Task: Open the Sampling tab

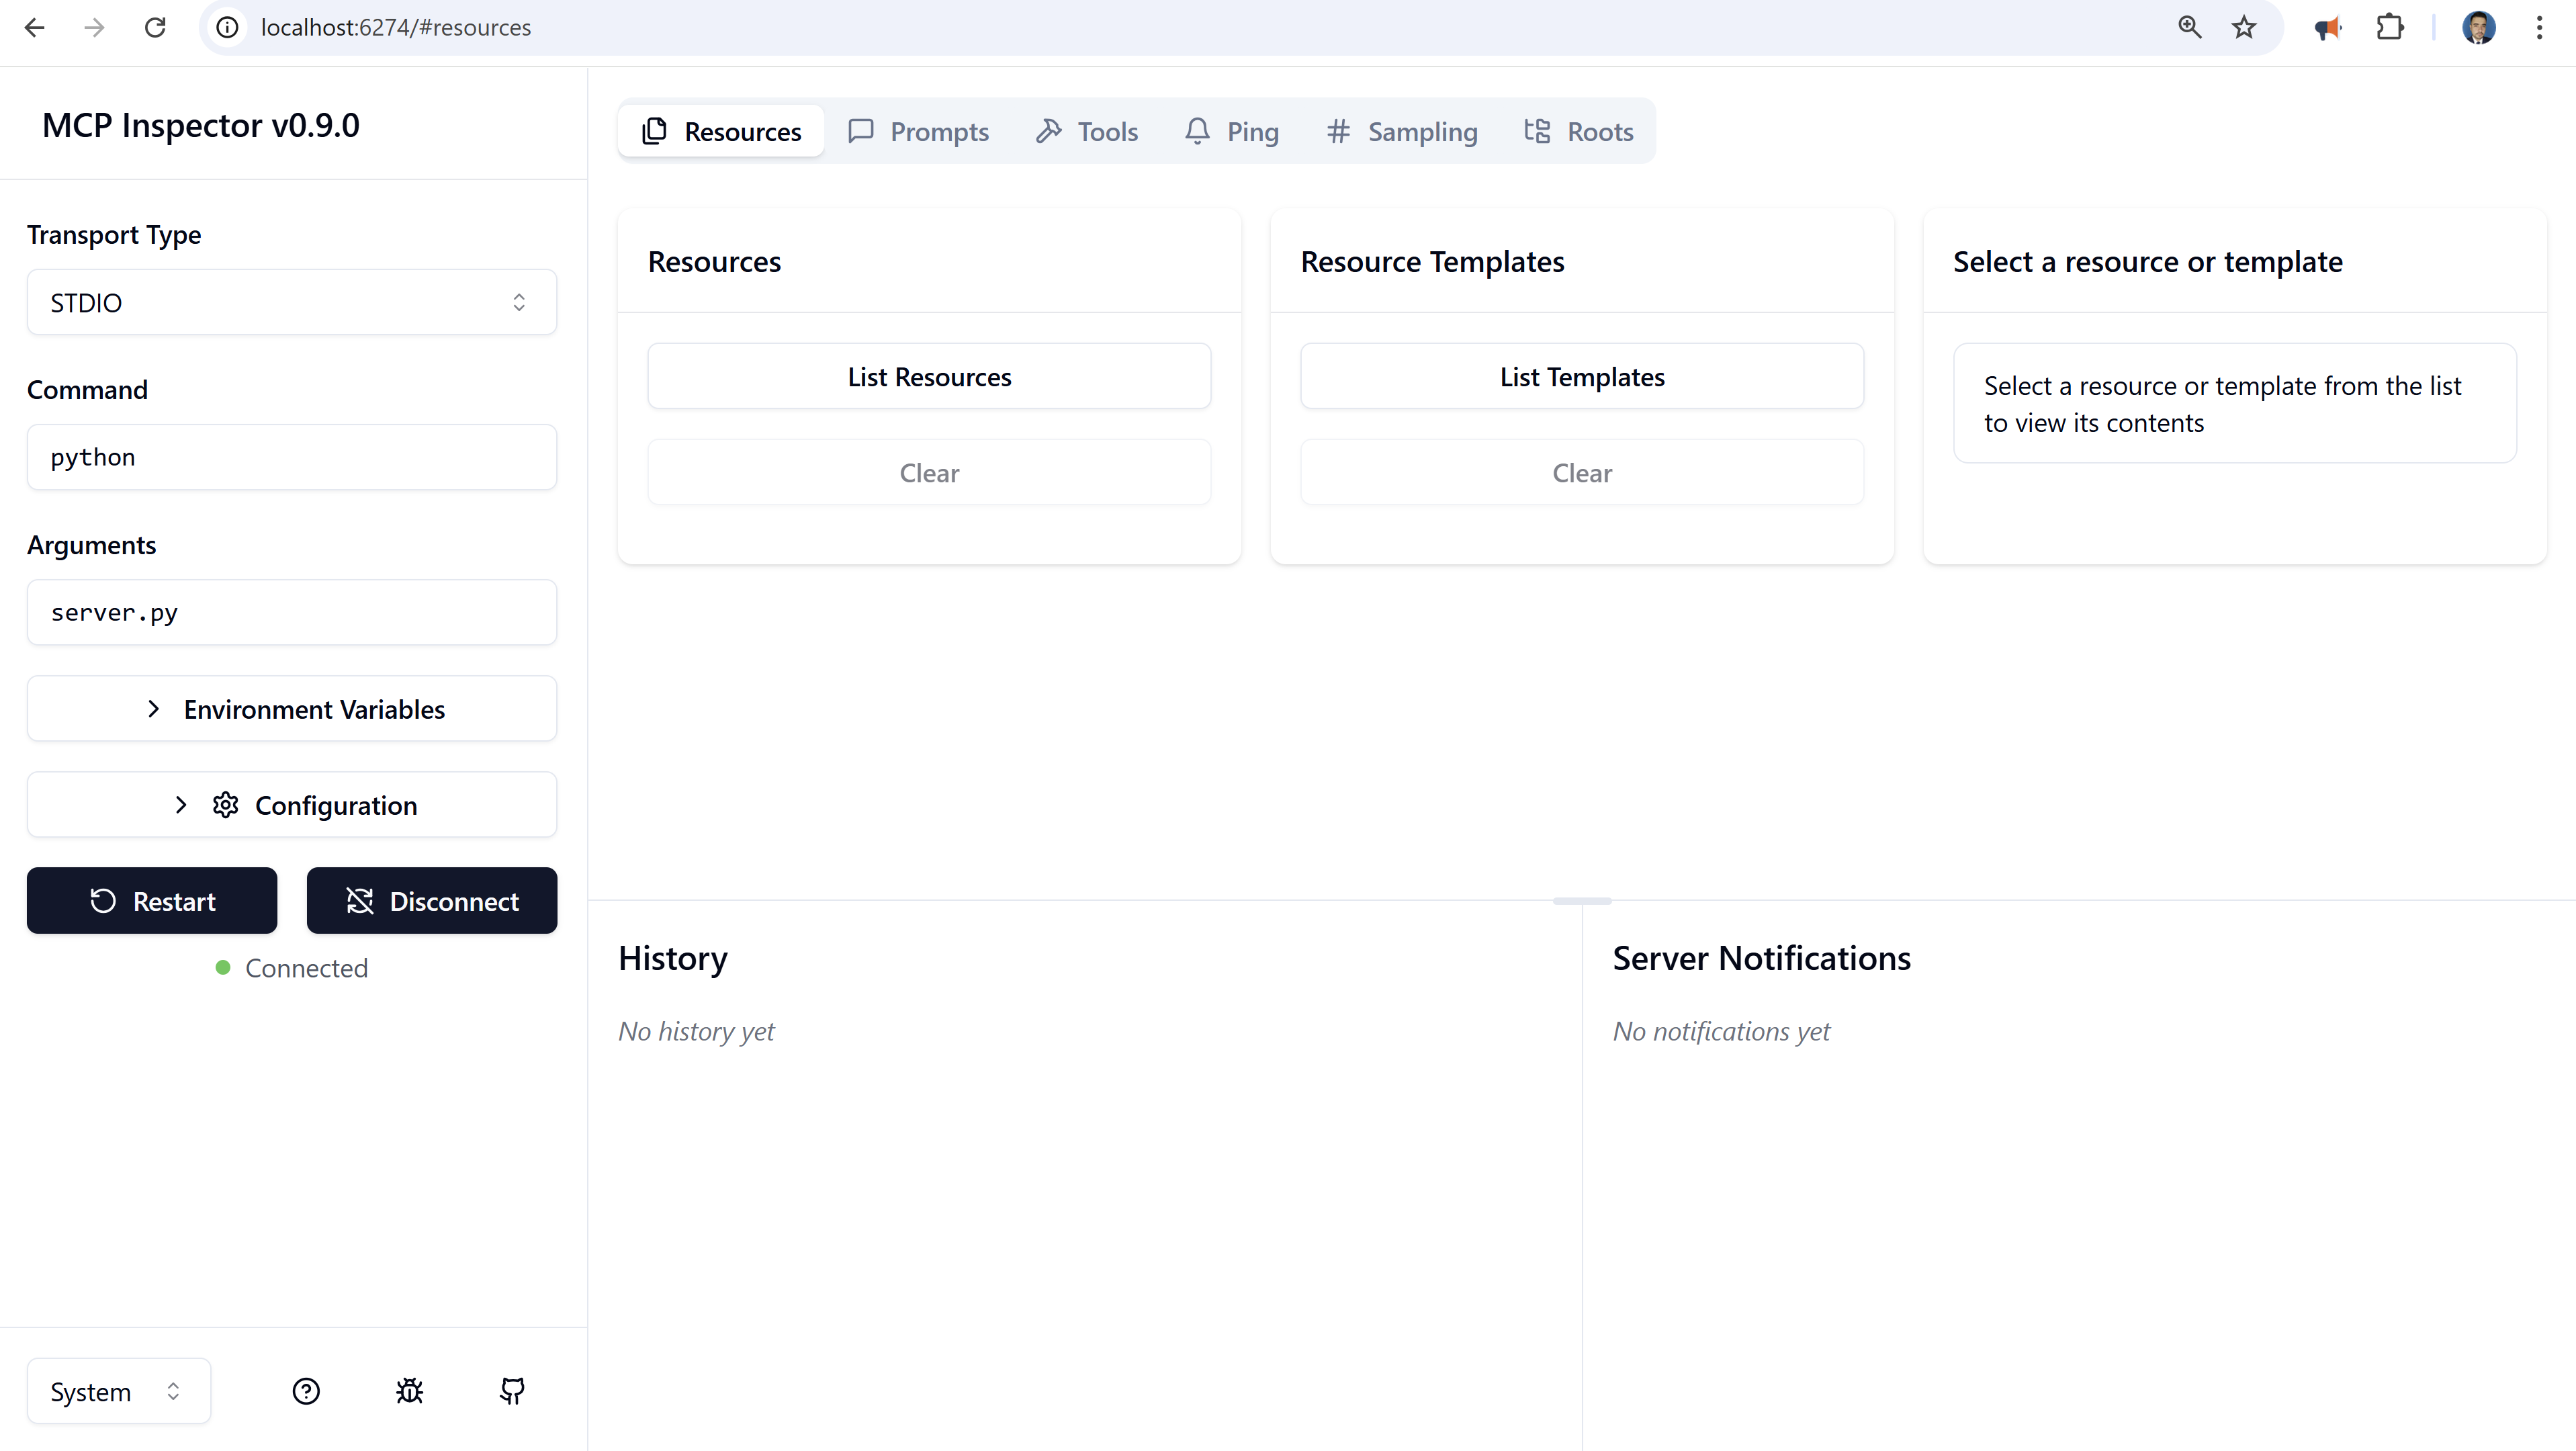Action: (x=1401, y=131)
